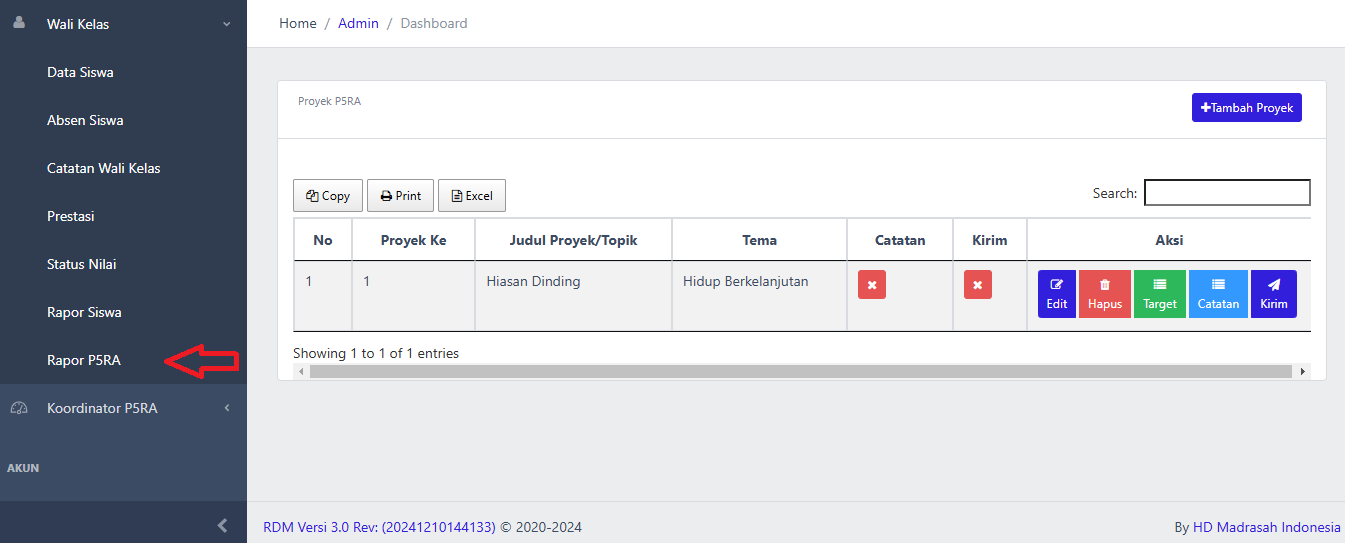Click the Hiasan Dinding cell
The image size is (1345, 543).
click(573, 296)
